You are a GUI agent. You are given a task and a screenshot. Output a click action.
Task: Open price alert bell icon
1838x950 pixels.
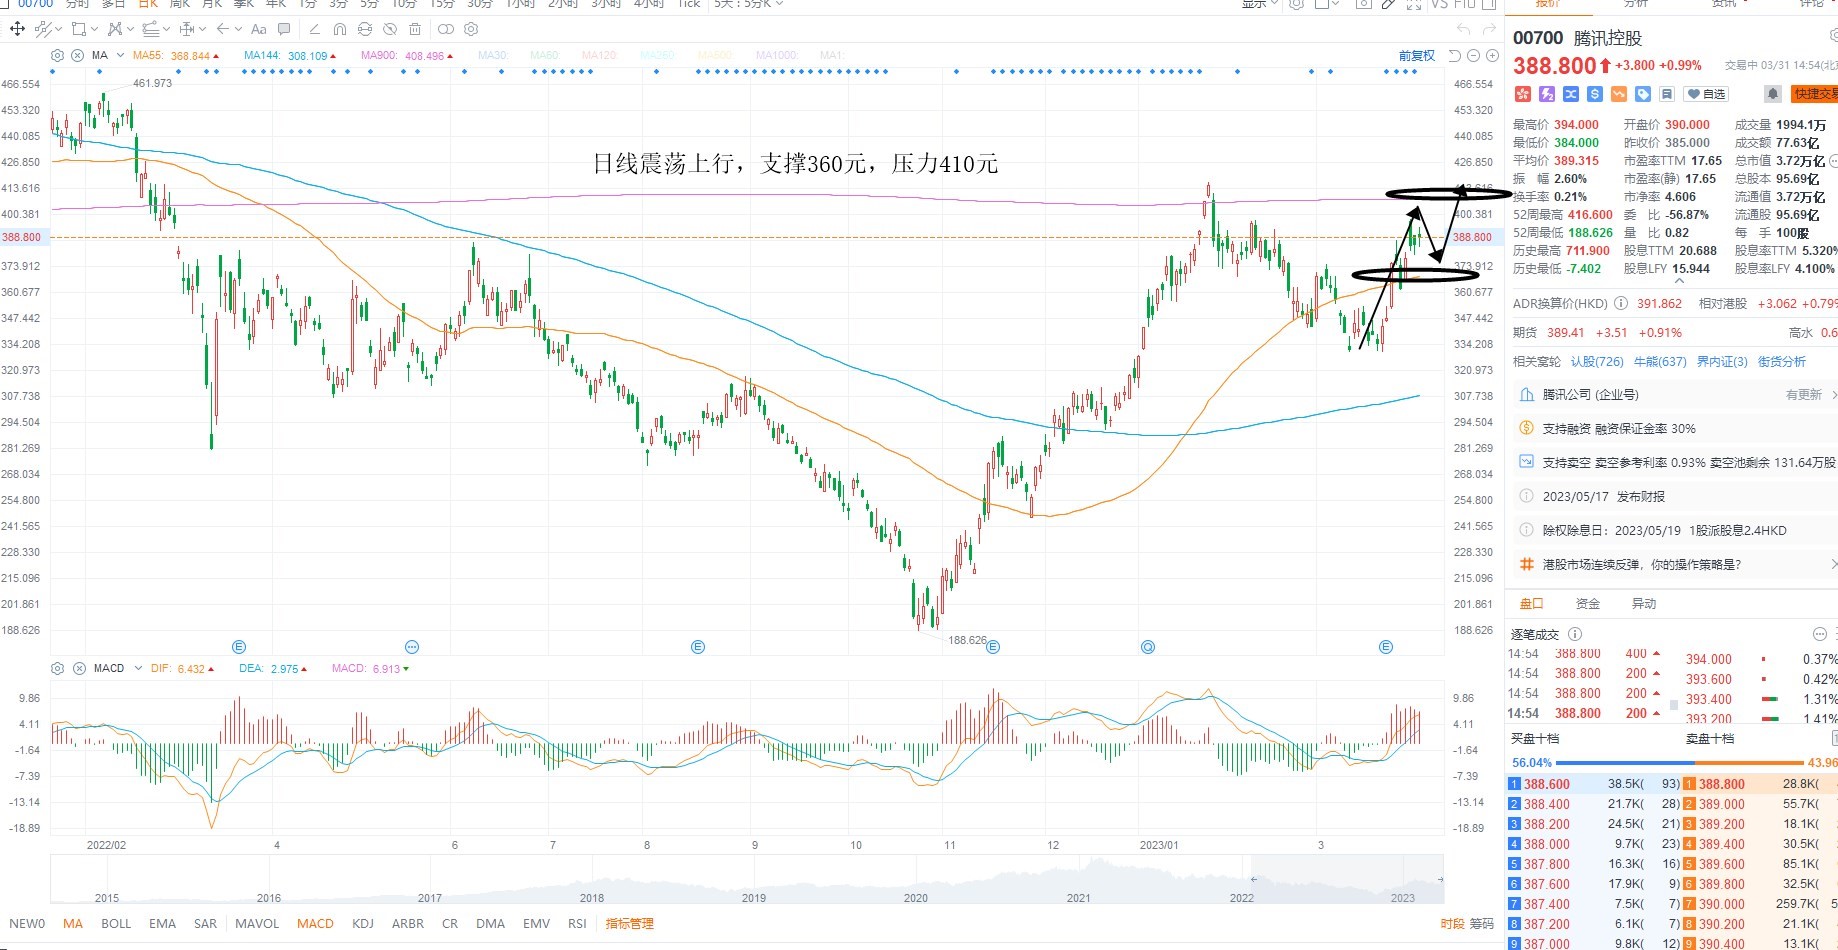(x=1773, y=94)
